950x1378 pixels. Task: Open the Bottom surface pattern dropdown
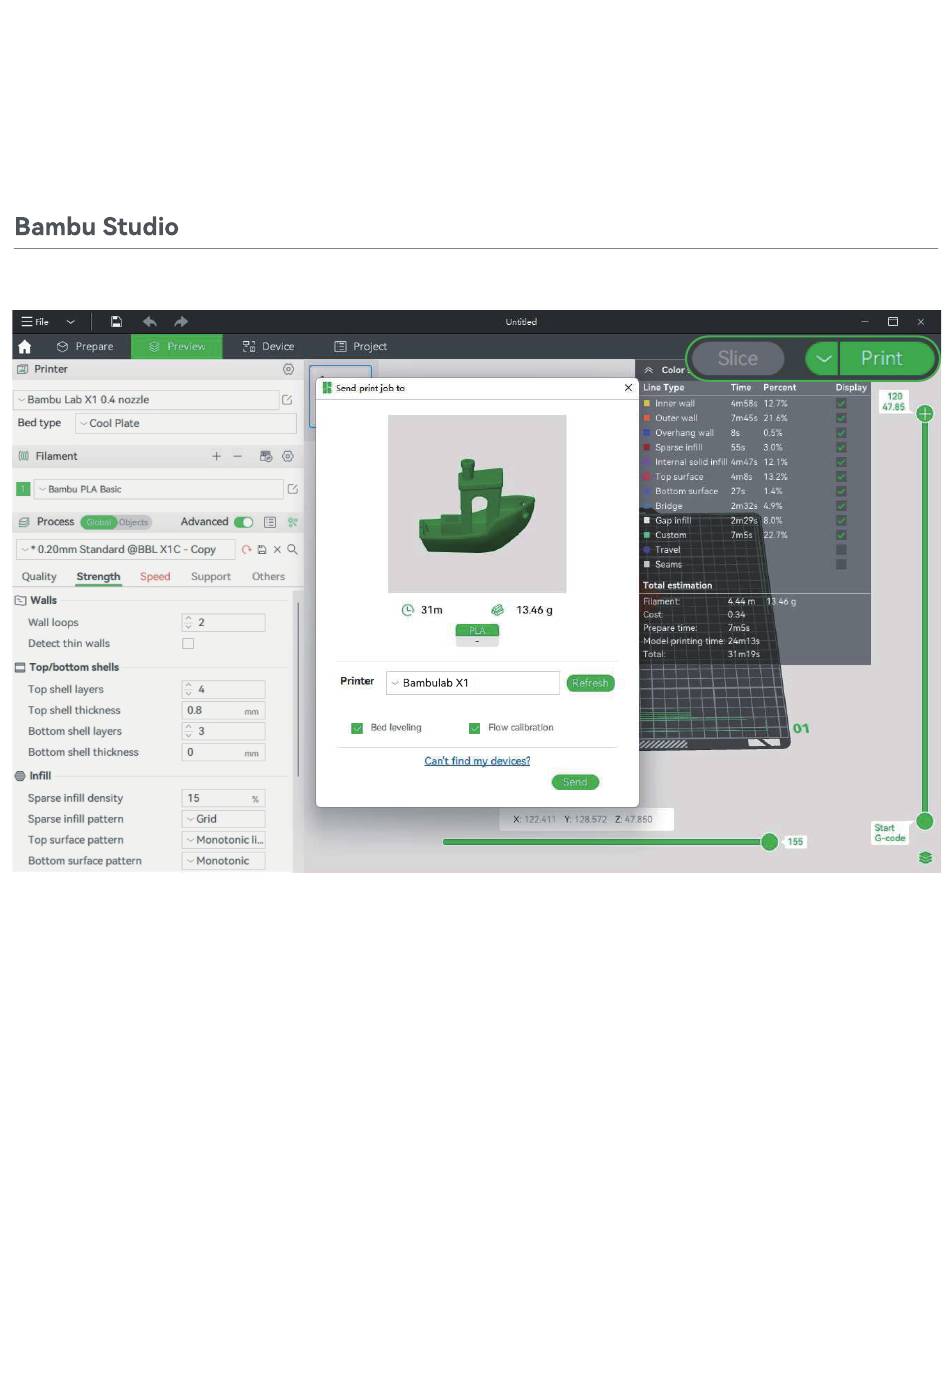tap(223, 861)
